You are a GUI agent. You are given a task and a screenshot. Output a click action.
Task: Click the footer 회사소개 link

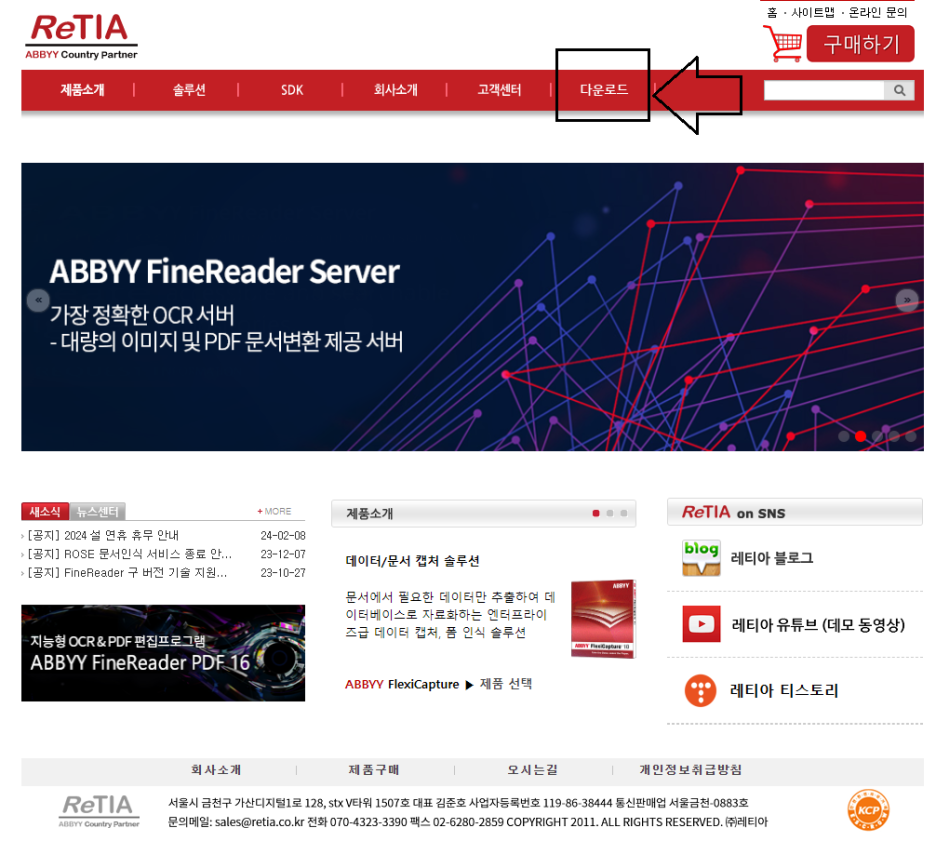pos(216,770)
